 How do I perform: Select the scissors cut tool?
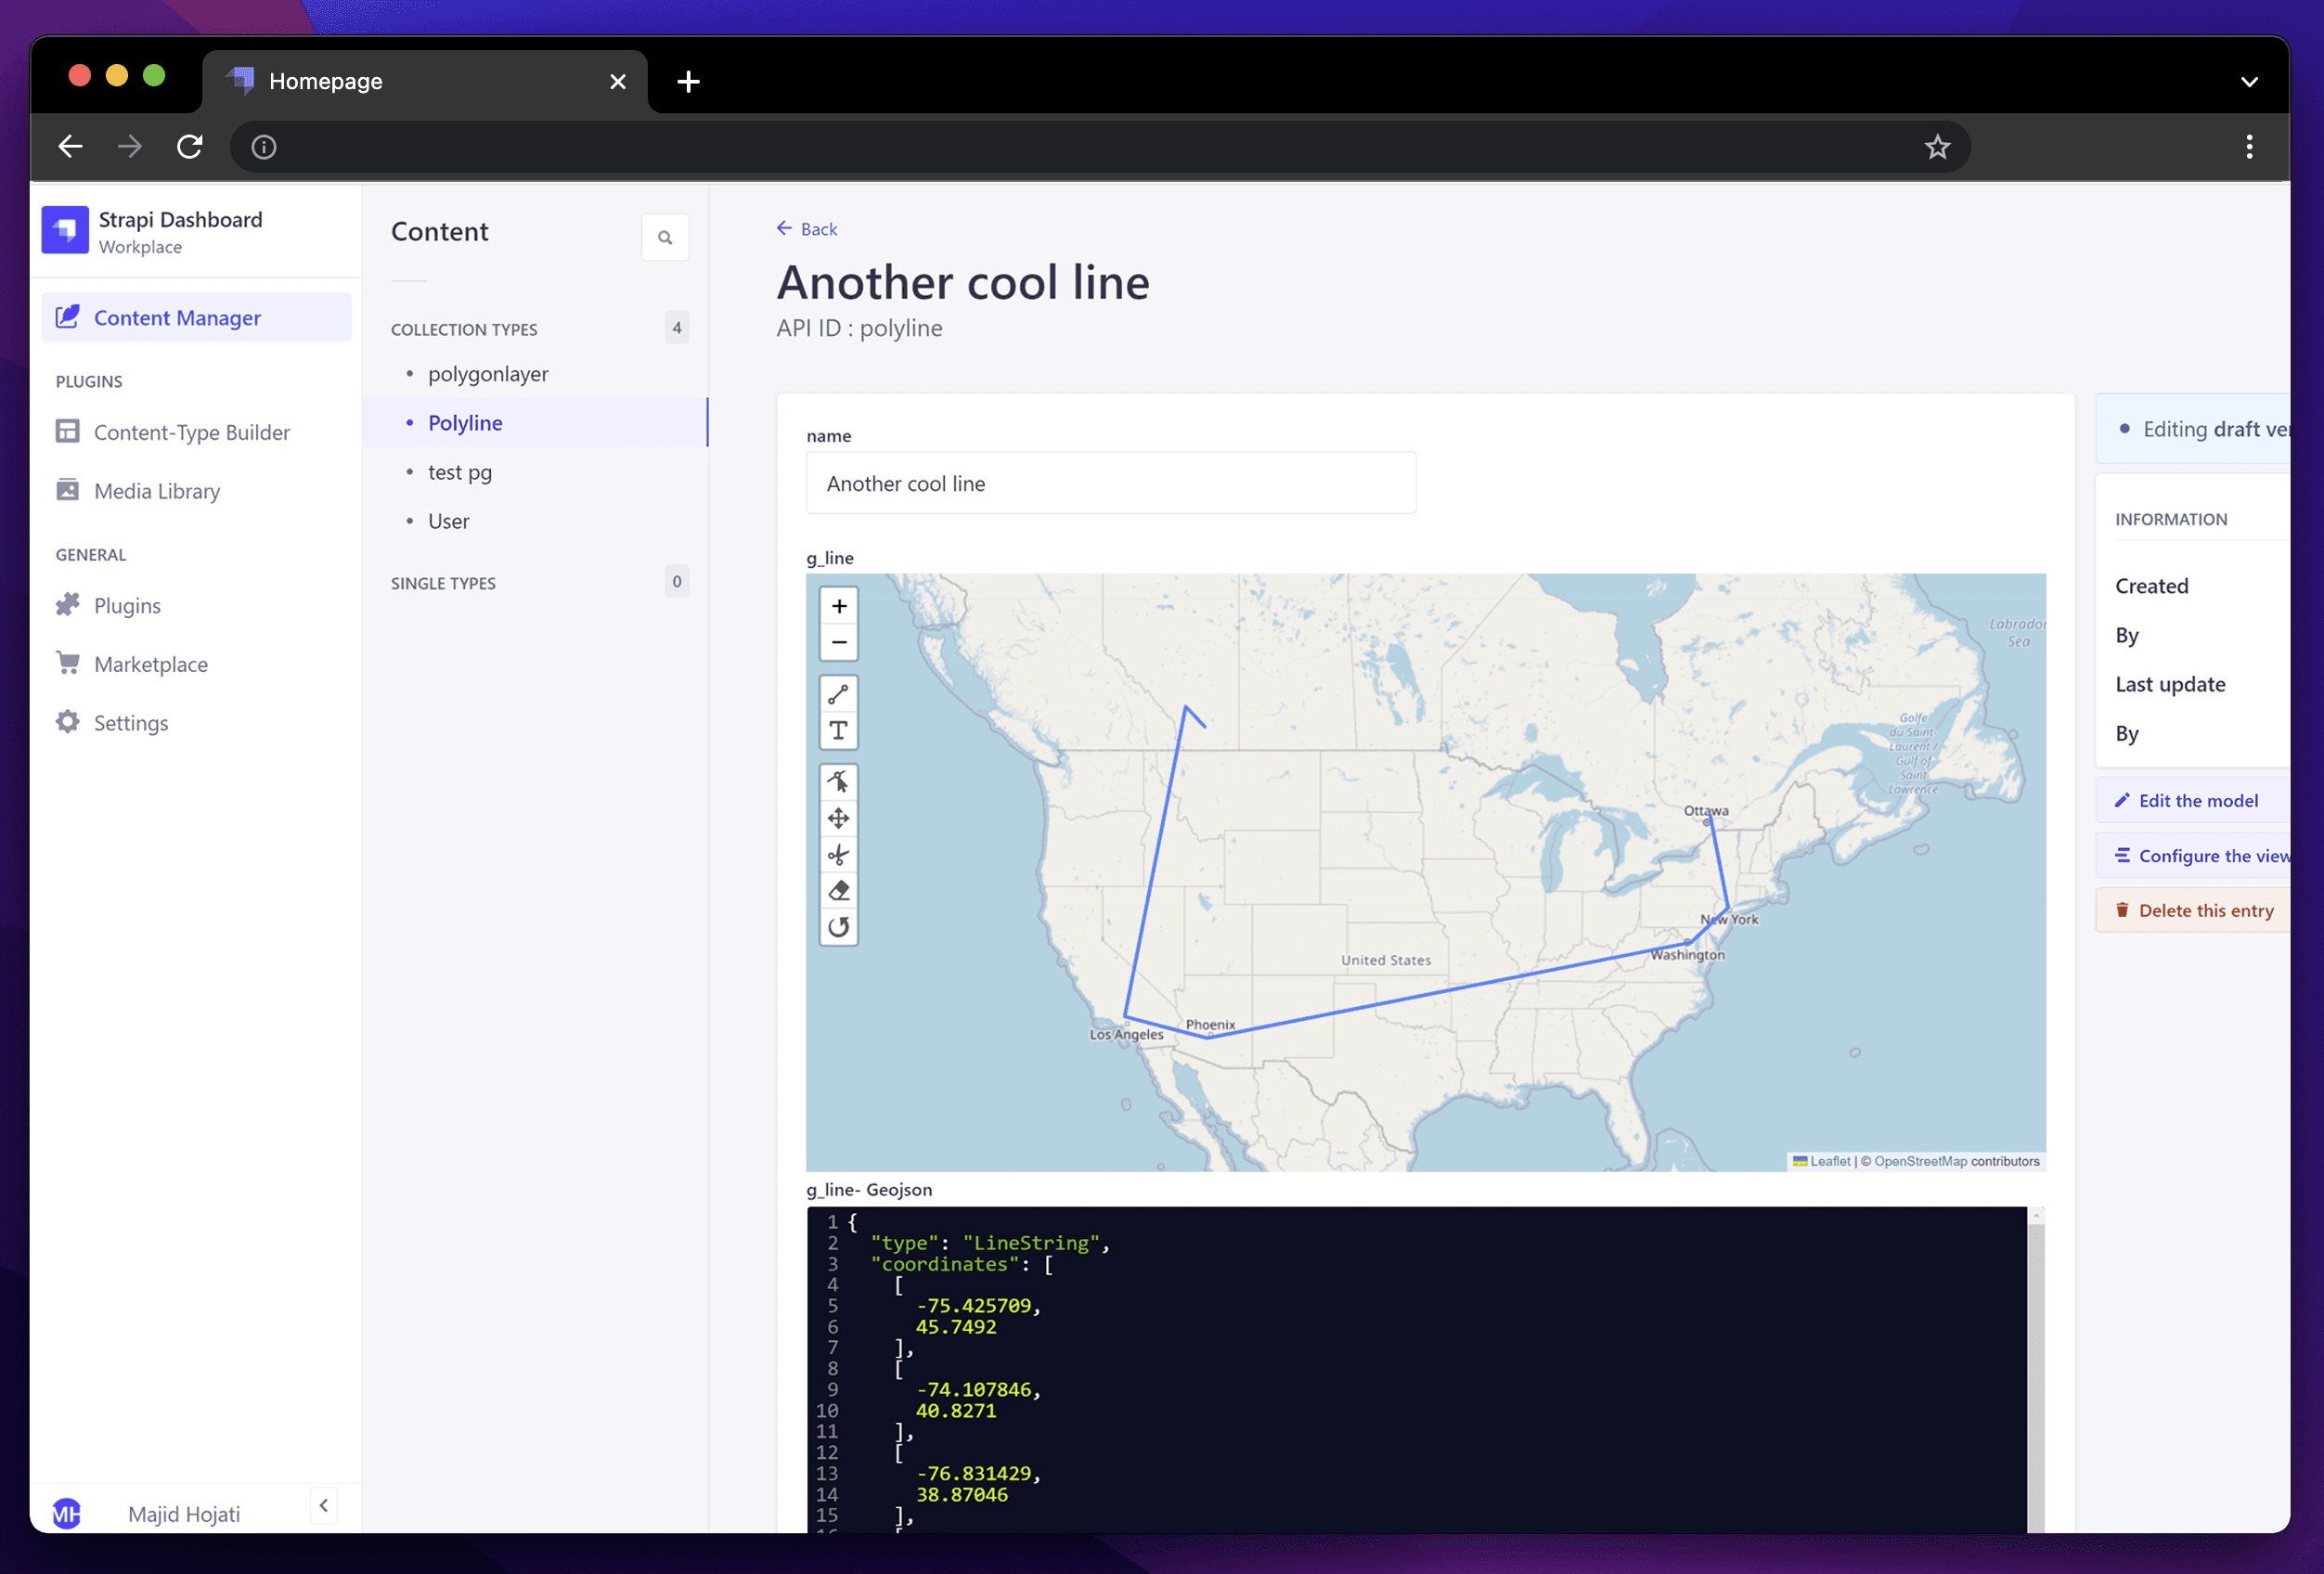tap(838, 854)
